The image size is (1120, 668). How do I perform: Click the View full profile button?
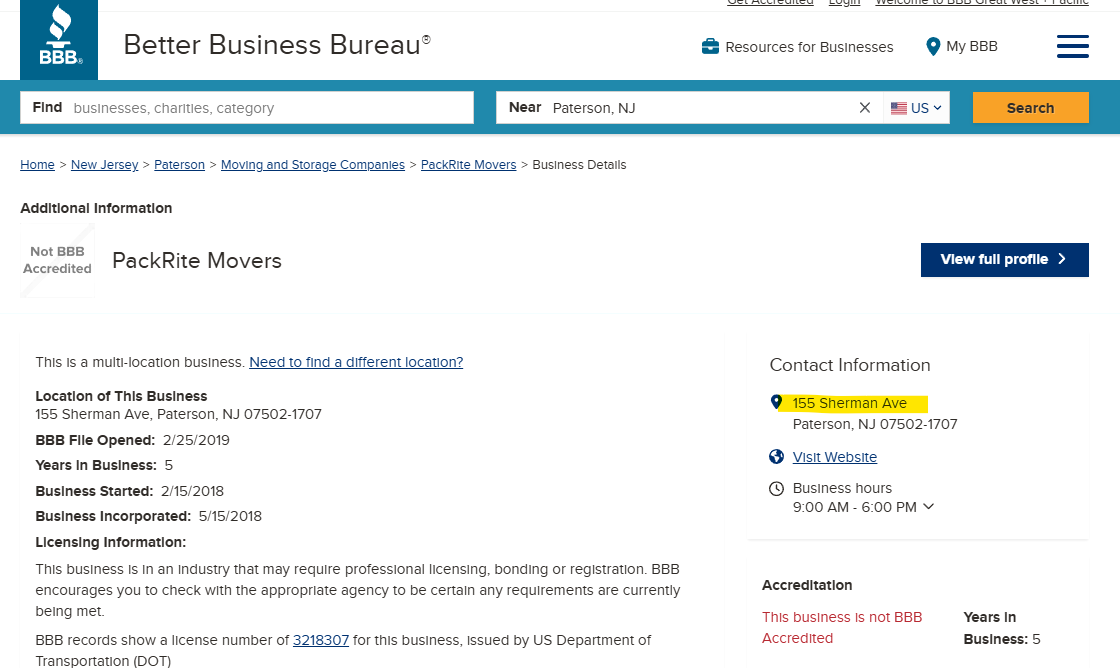pyautogui.click(x=1004, y=259)
